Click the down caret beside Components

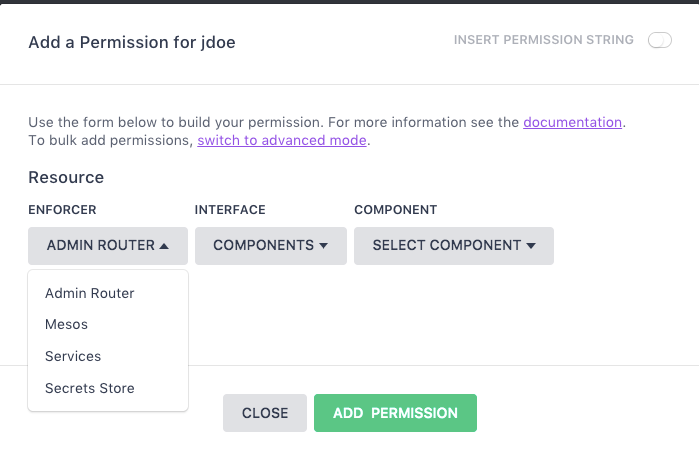[x=323, y=245]
